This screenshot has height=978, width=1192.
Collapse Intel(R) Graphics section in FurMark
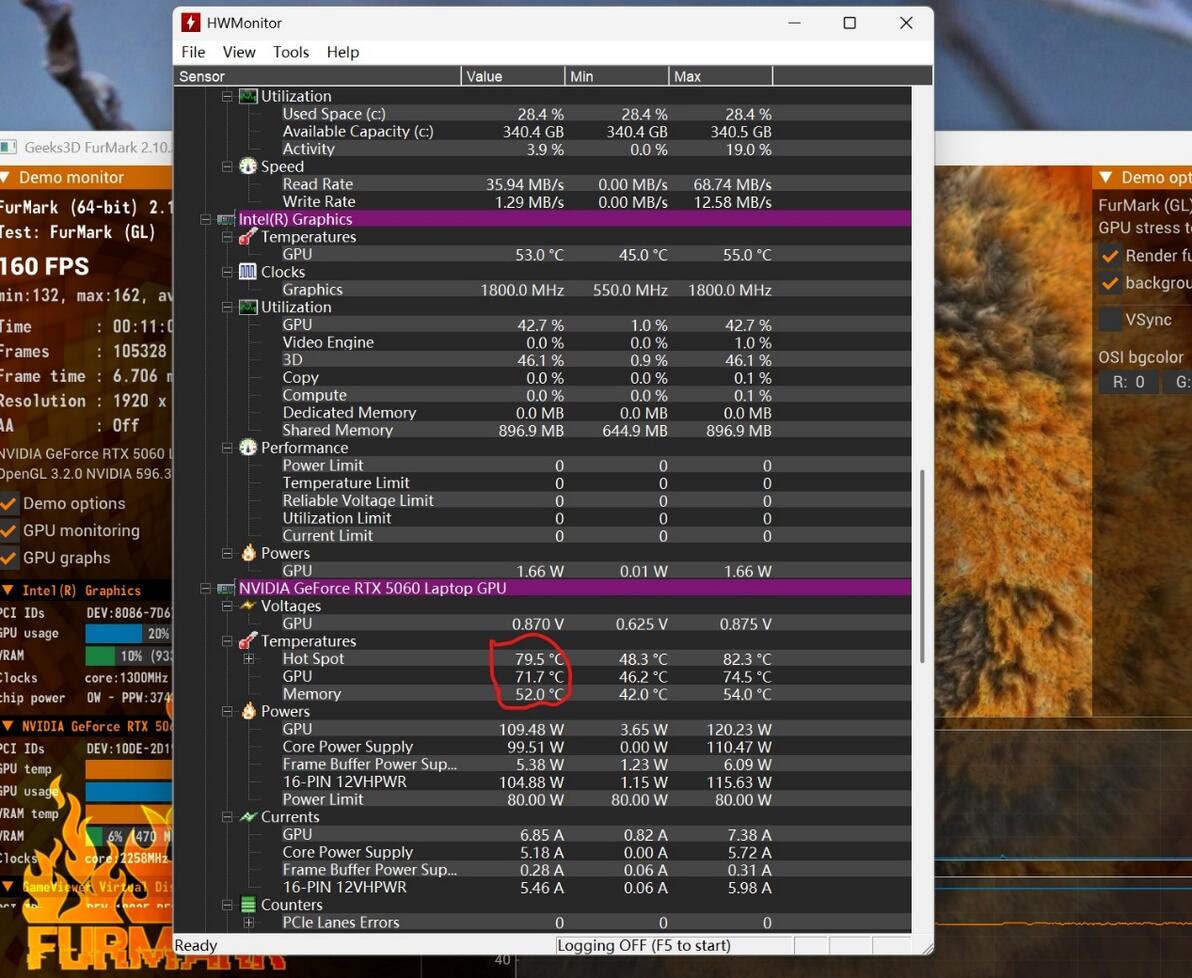[x=8, y=590]
